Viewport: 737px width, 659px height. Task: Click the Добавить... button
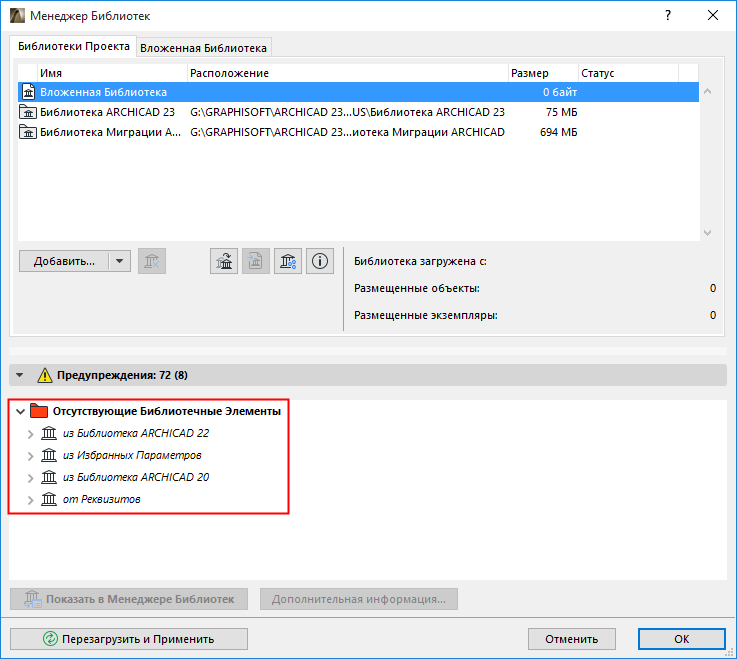coord(64,261)
